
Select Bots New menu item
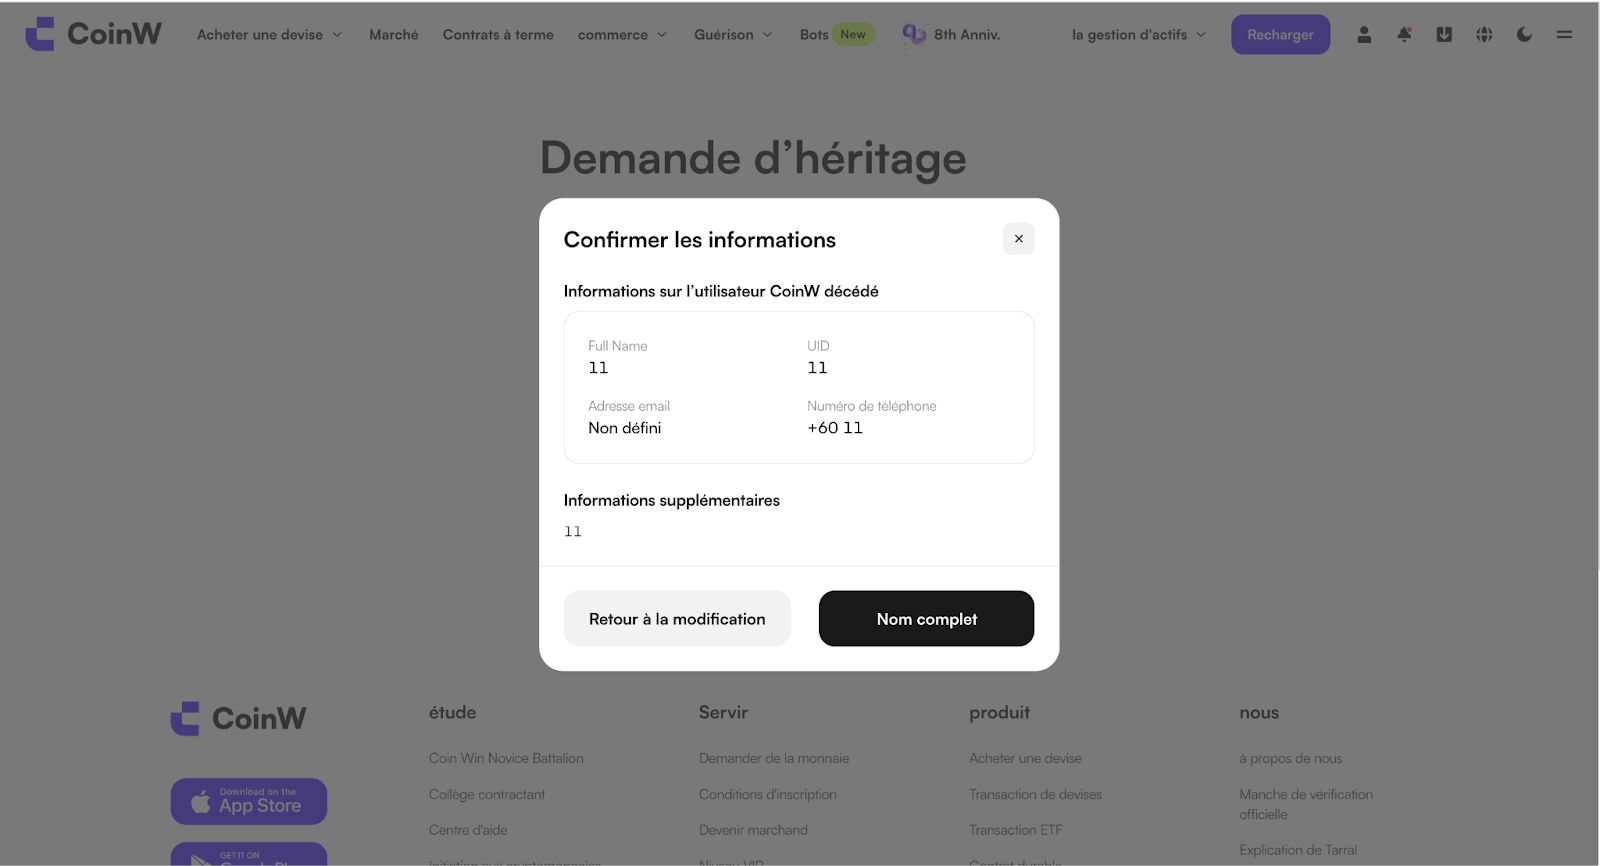pyautogui.click(x=837, y=34)
